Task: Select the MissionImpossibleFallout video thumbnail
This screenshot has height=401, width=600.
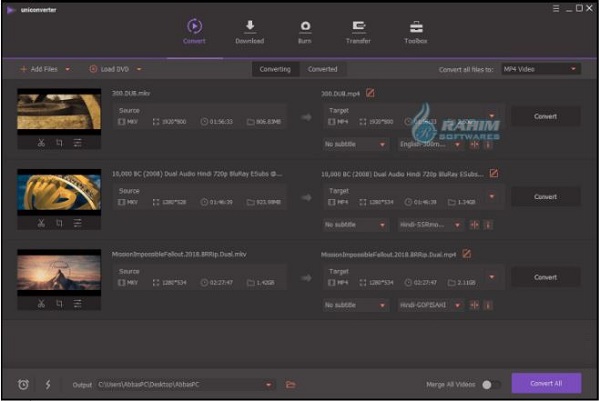Action: (59, 272)
